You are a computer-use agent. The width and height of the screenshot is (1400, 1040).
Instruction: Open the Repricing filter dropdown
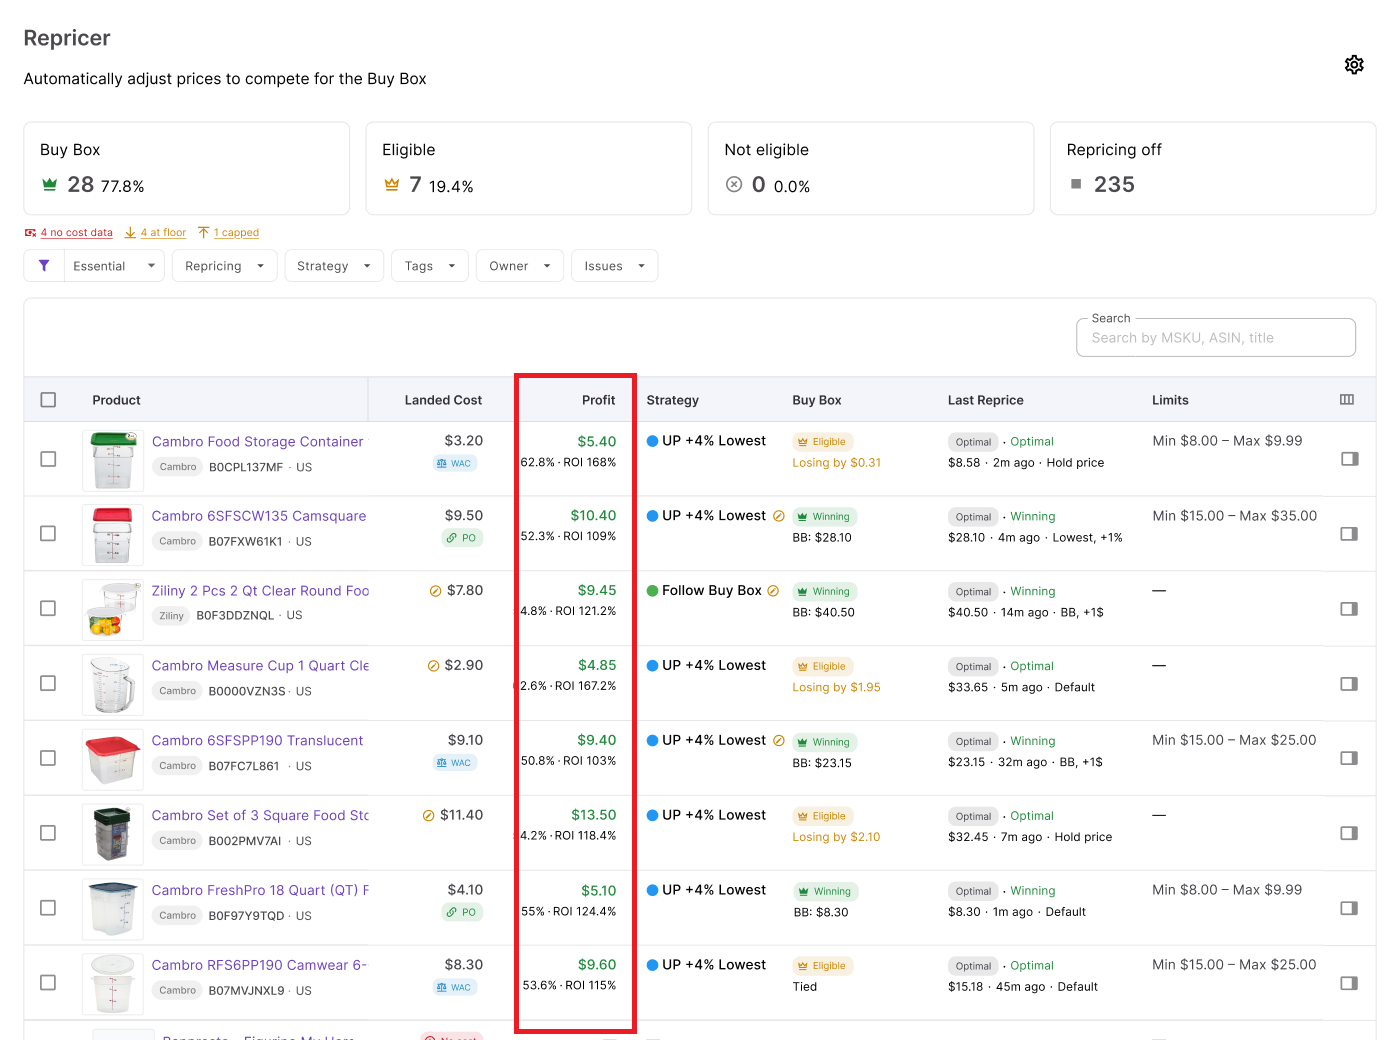(224, 266)
